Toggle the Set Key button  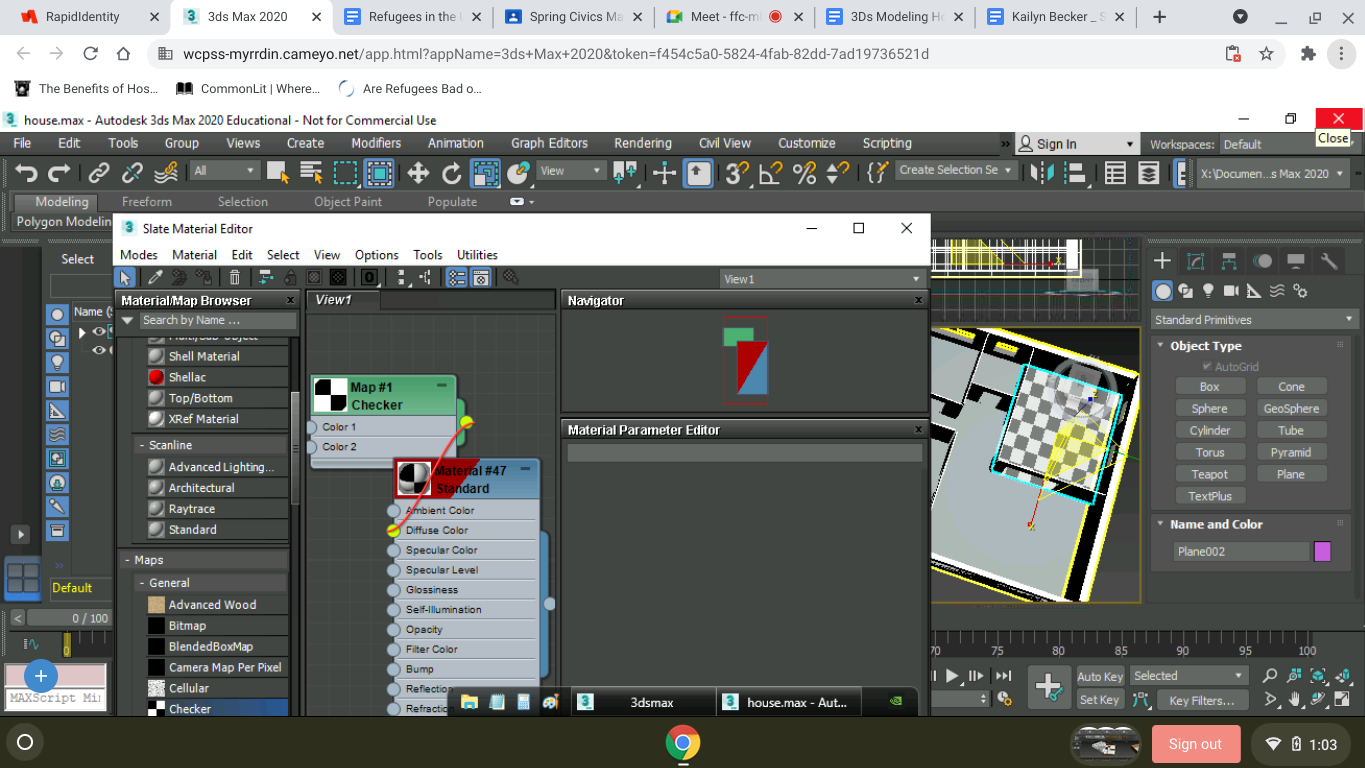tap(1099, 700)
